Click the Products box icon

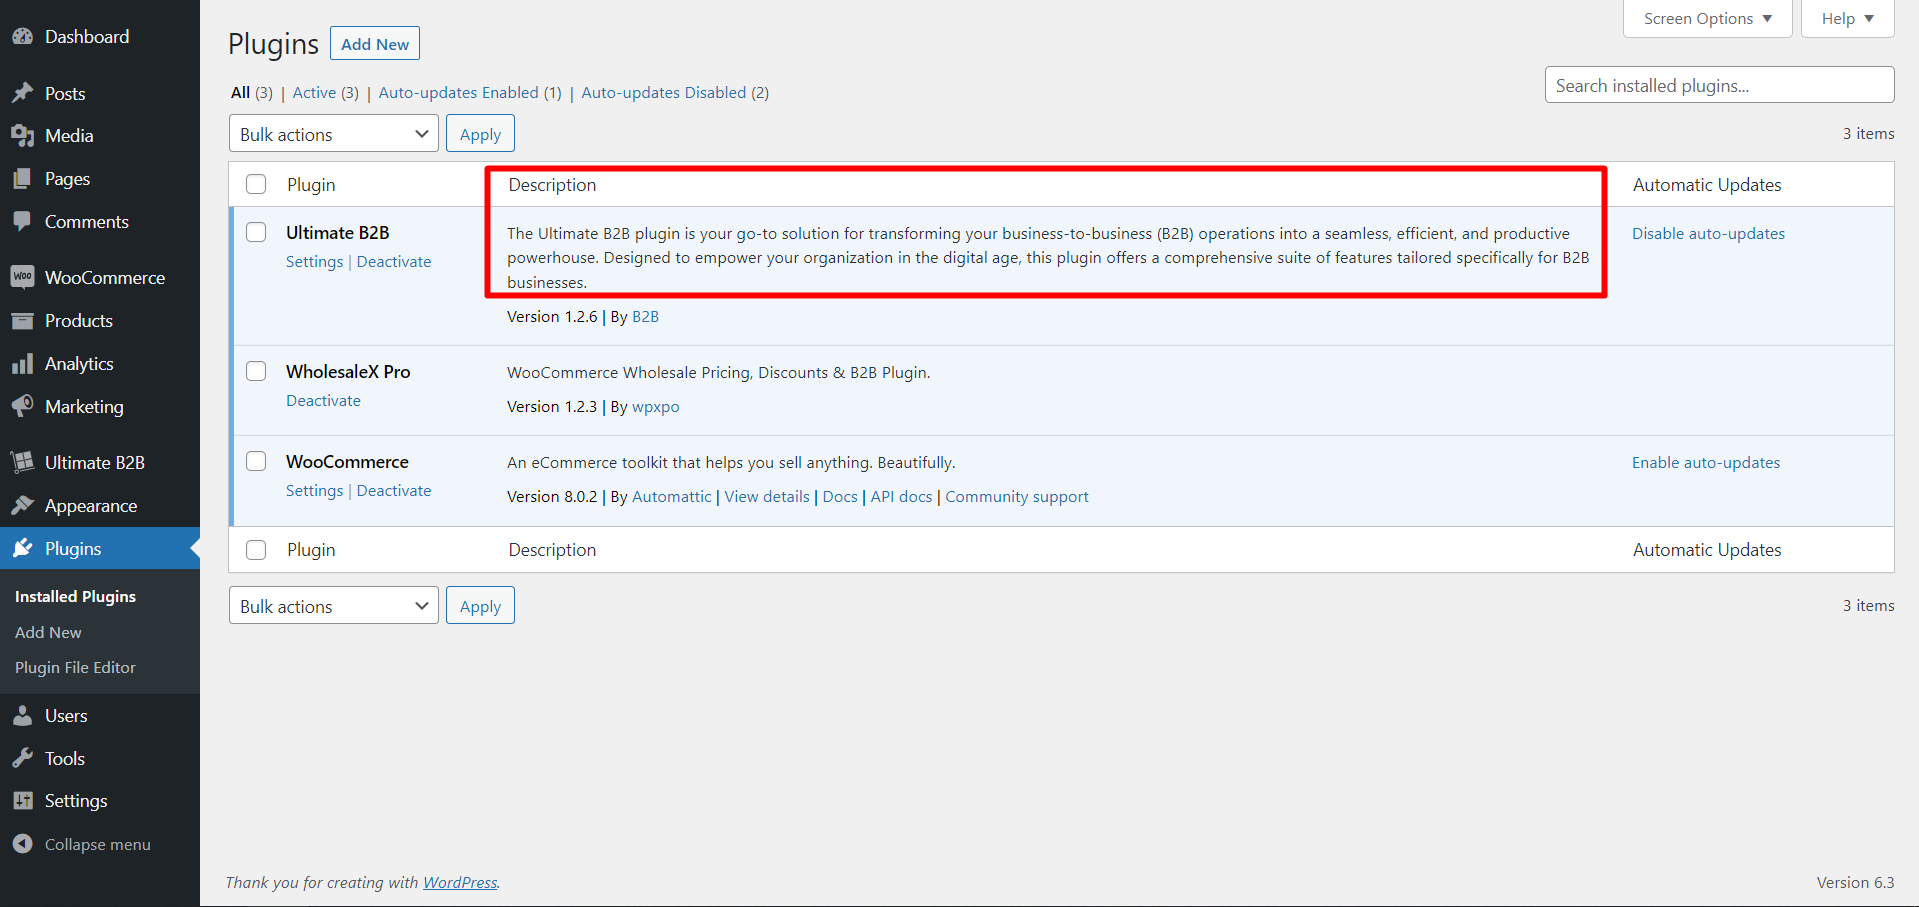coord(22,321)
